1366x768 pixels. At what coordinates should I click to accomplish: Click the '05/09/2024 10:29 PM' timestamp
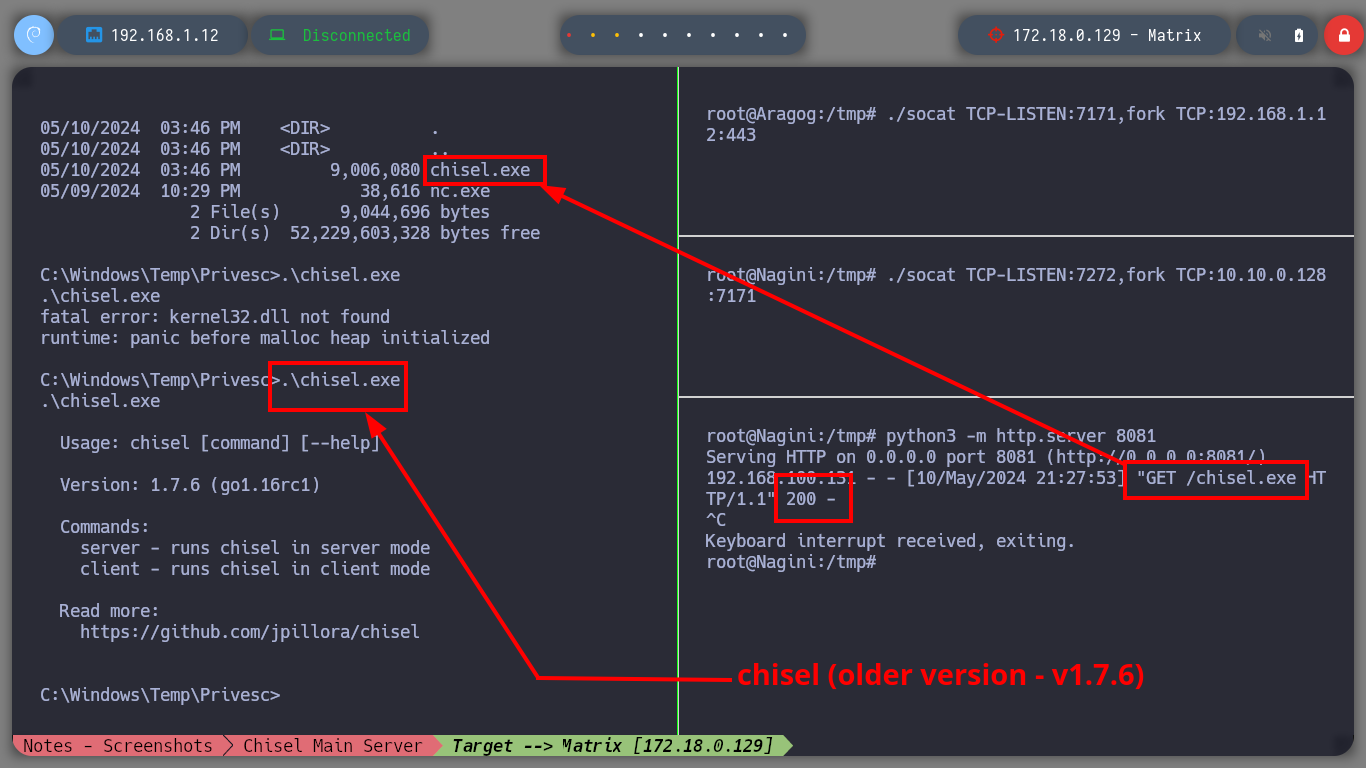click(140, 191)
